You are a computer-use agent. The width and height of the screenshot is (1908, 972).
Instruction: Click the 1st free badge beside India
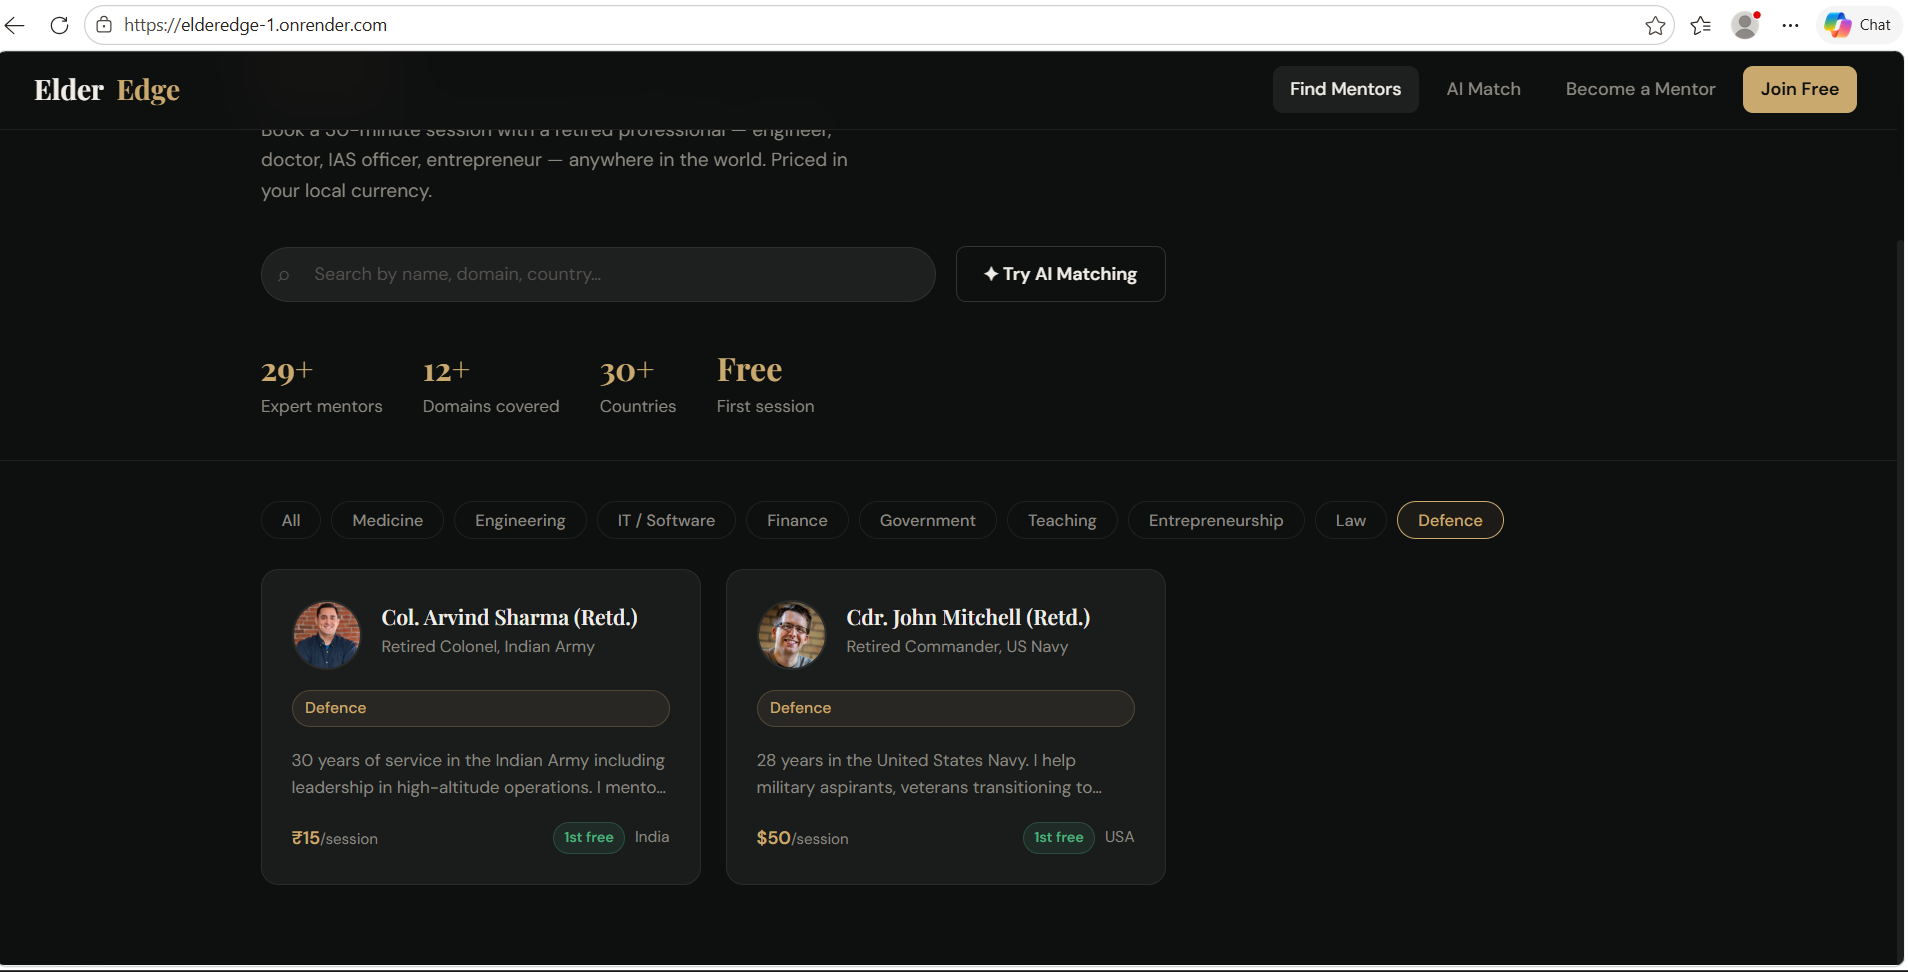tap(589, 837)
